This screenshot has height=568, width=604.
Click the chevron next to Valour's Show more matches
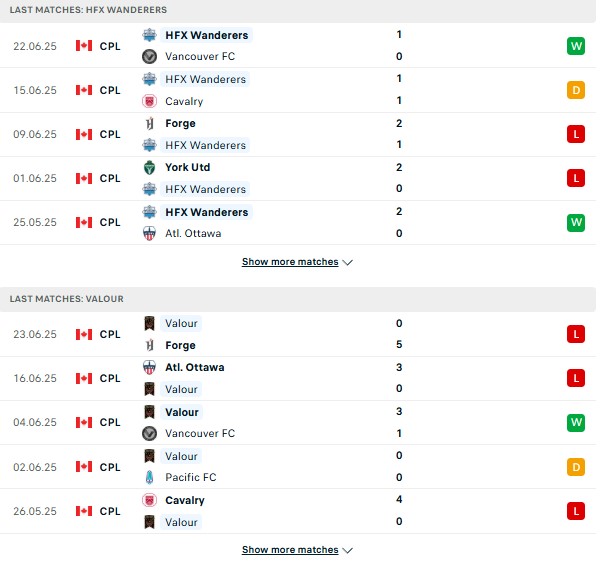pyautogui.click(x=347, y=551)
